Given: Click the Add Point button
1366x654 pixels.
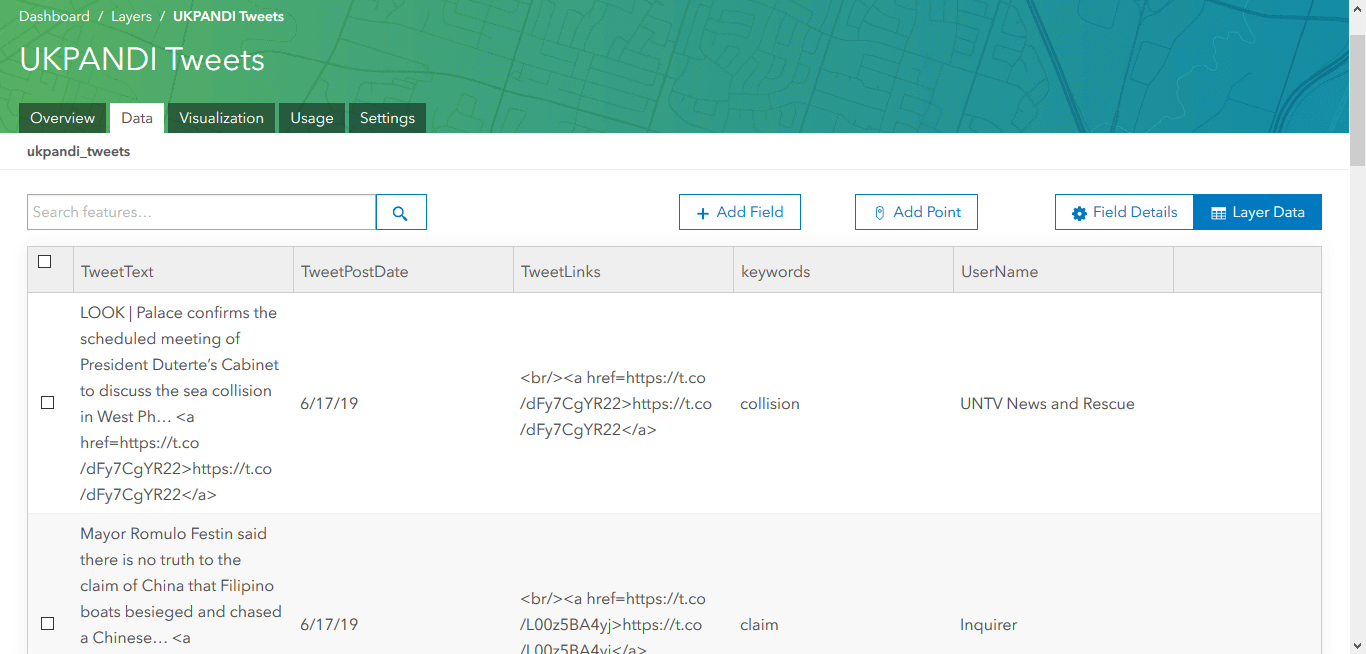Looking at the screenshot, I should coord(916,212).
